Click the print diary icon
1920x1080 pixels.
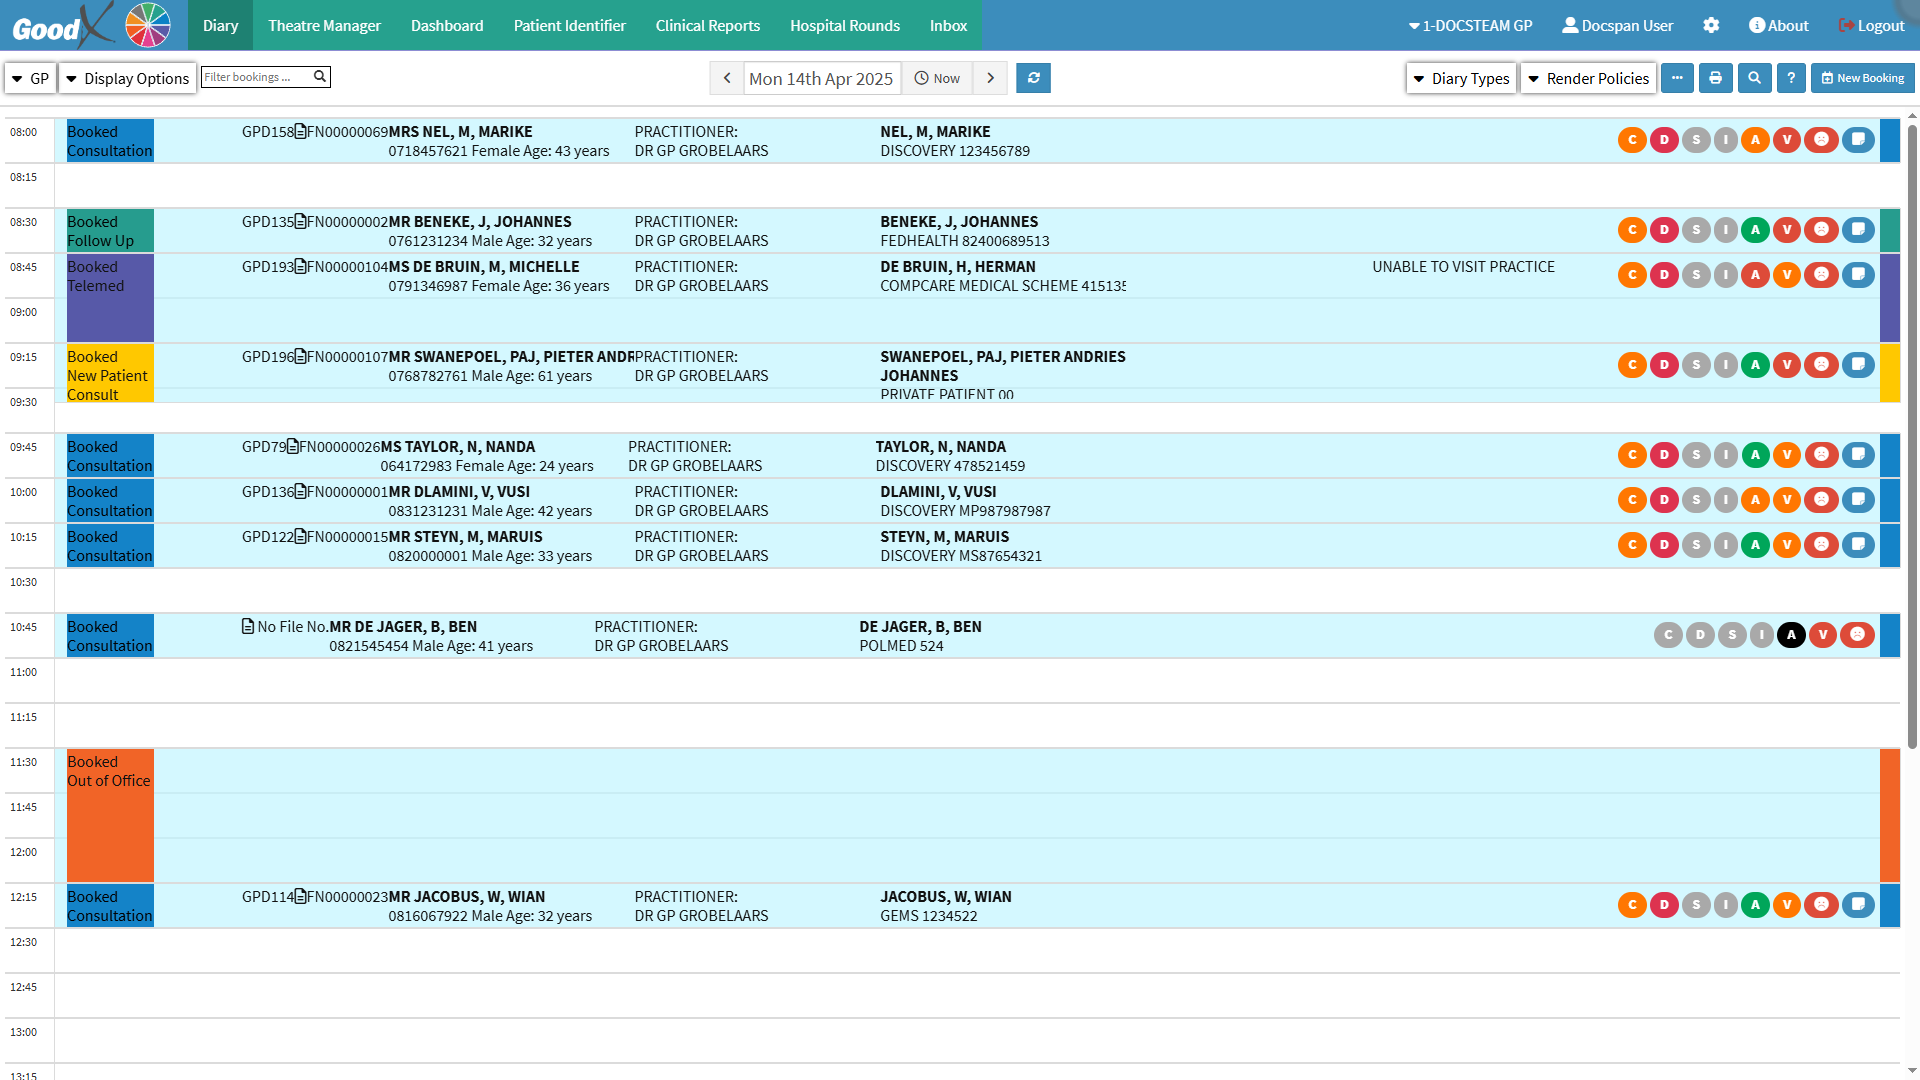[1715, 78]
